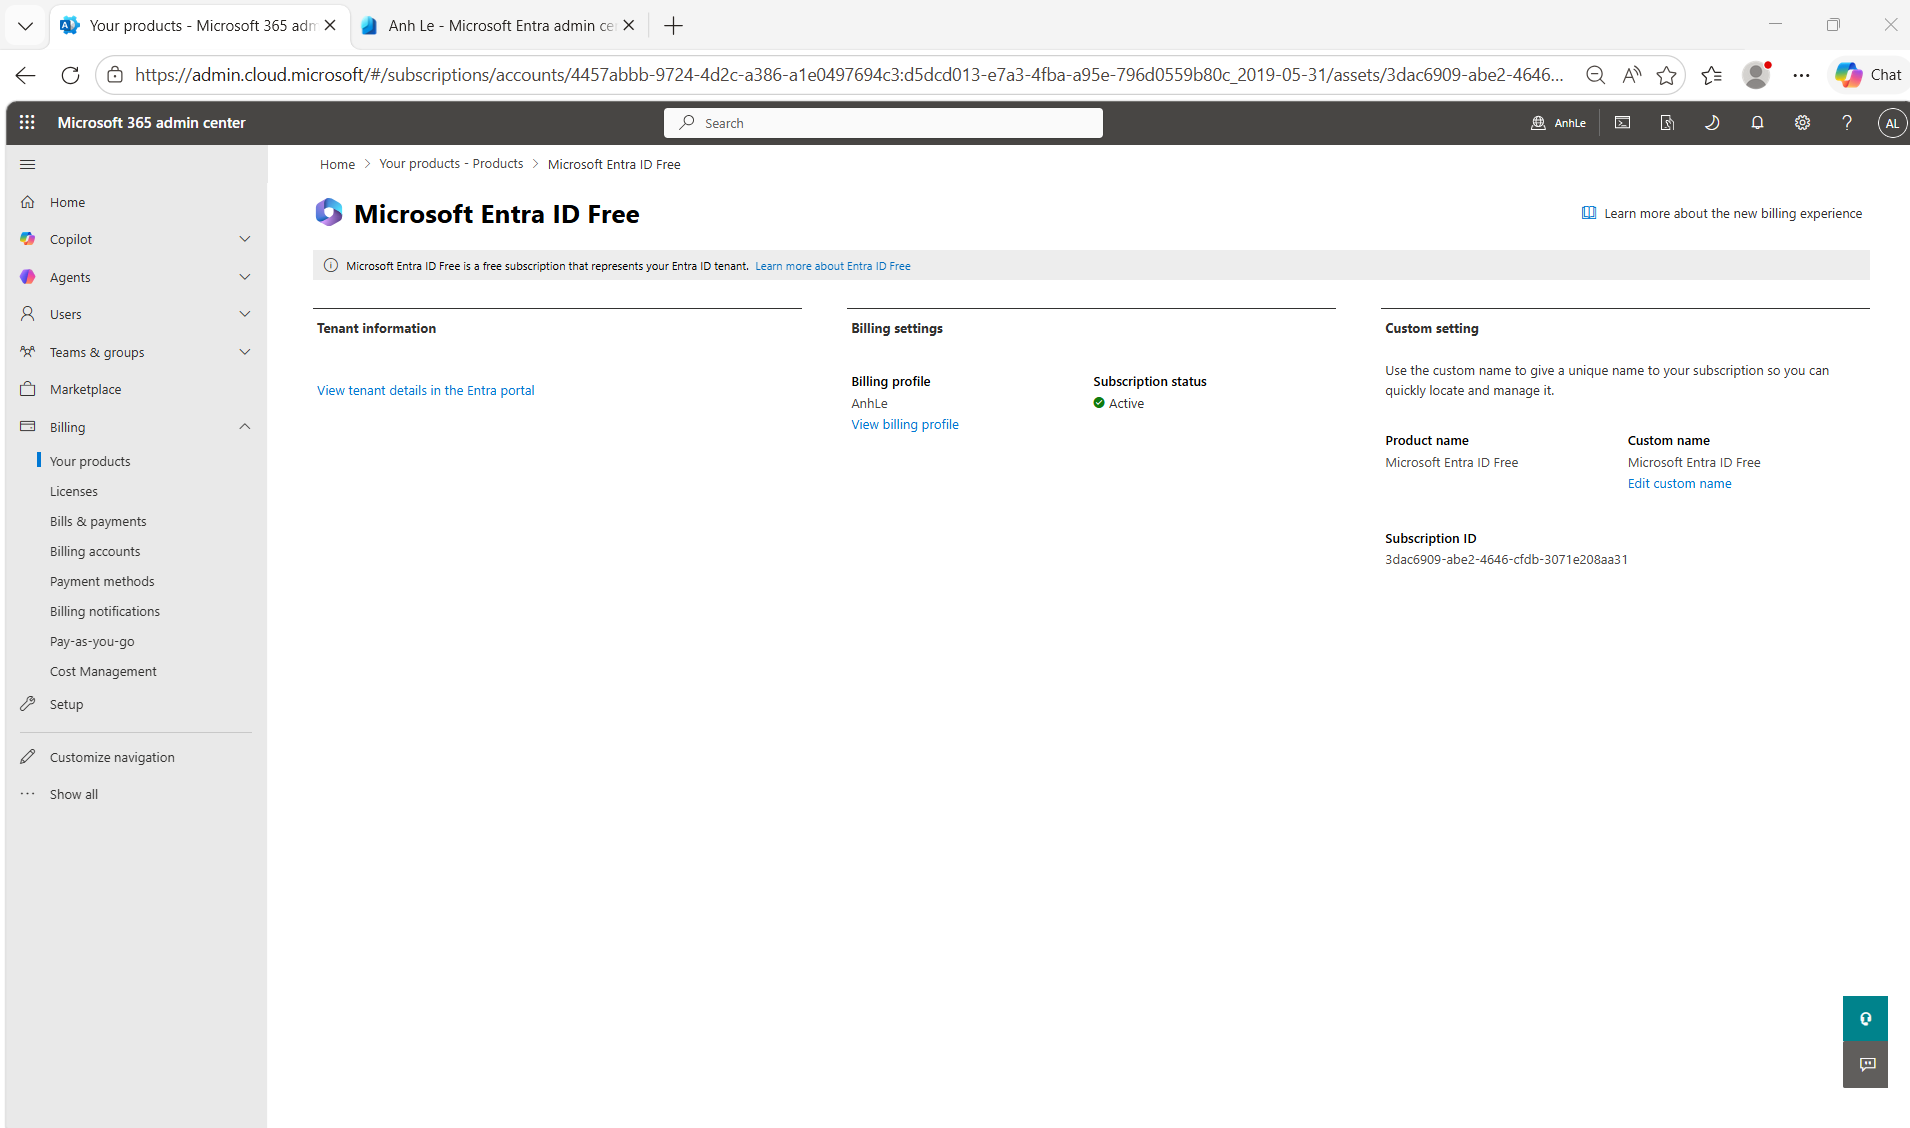Viewport: 1910px width, 1128px height.
Task: Expand the Teams & groups section
Action: (245, 352)
